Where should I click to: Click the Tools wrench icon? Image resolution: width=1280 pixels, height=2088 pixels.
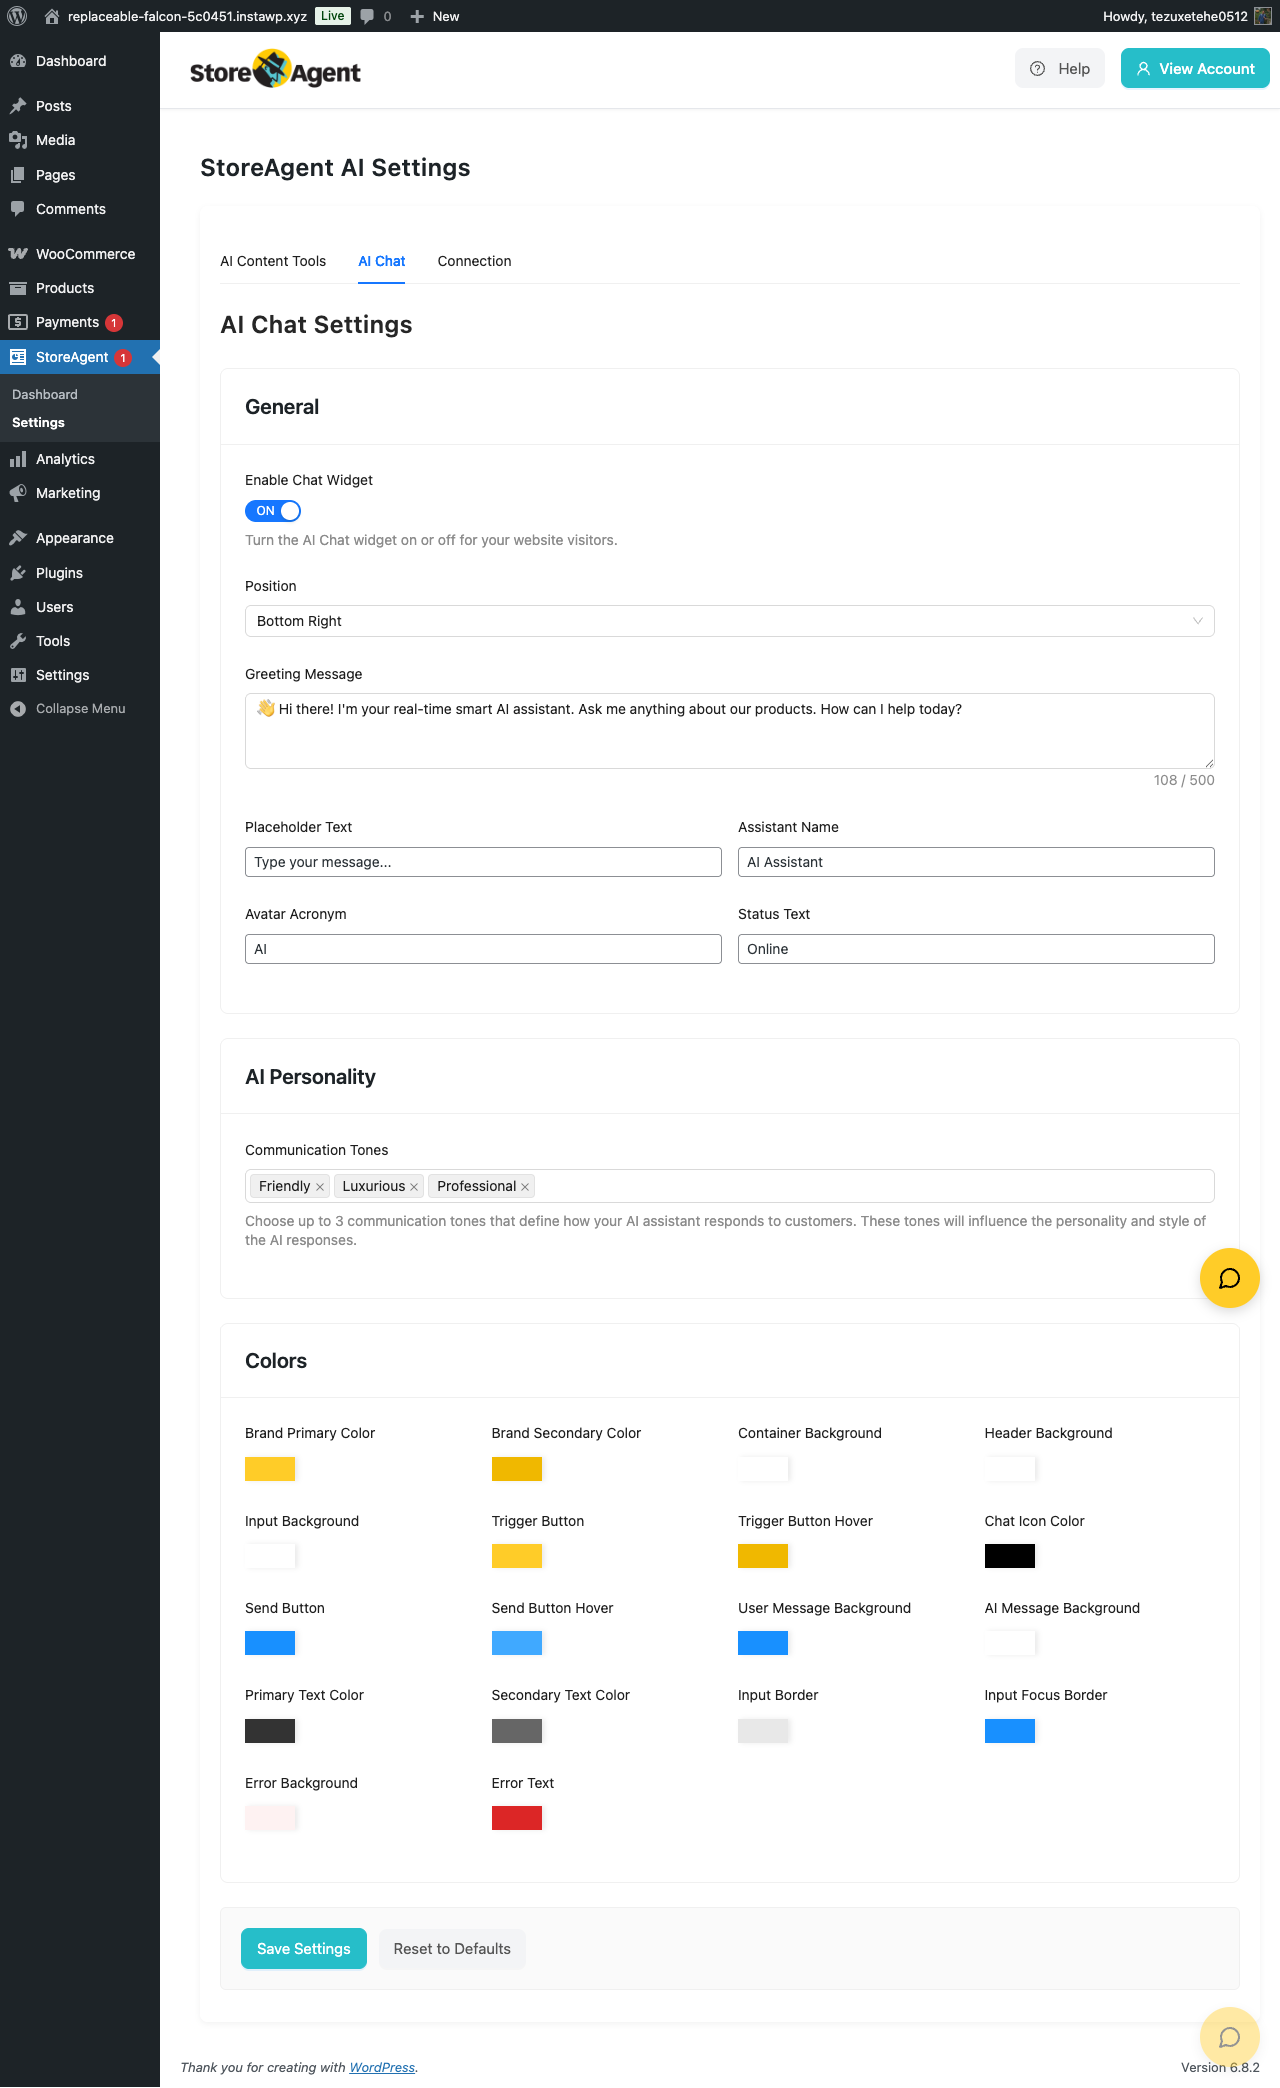point(18,641)
